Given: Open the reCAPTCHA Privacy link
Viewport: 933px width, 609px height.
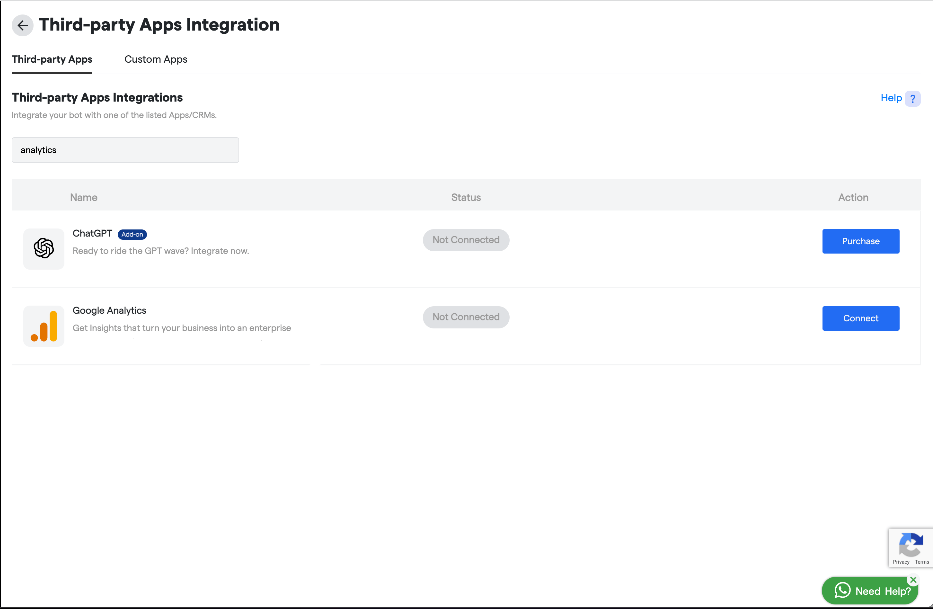Looking at the screenshot, I should (901, 563).
